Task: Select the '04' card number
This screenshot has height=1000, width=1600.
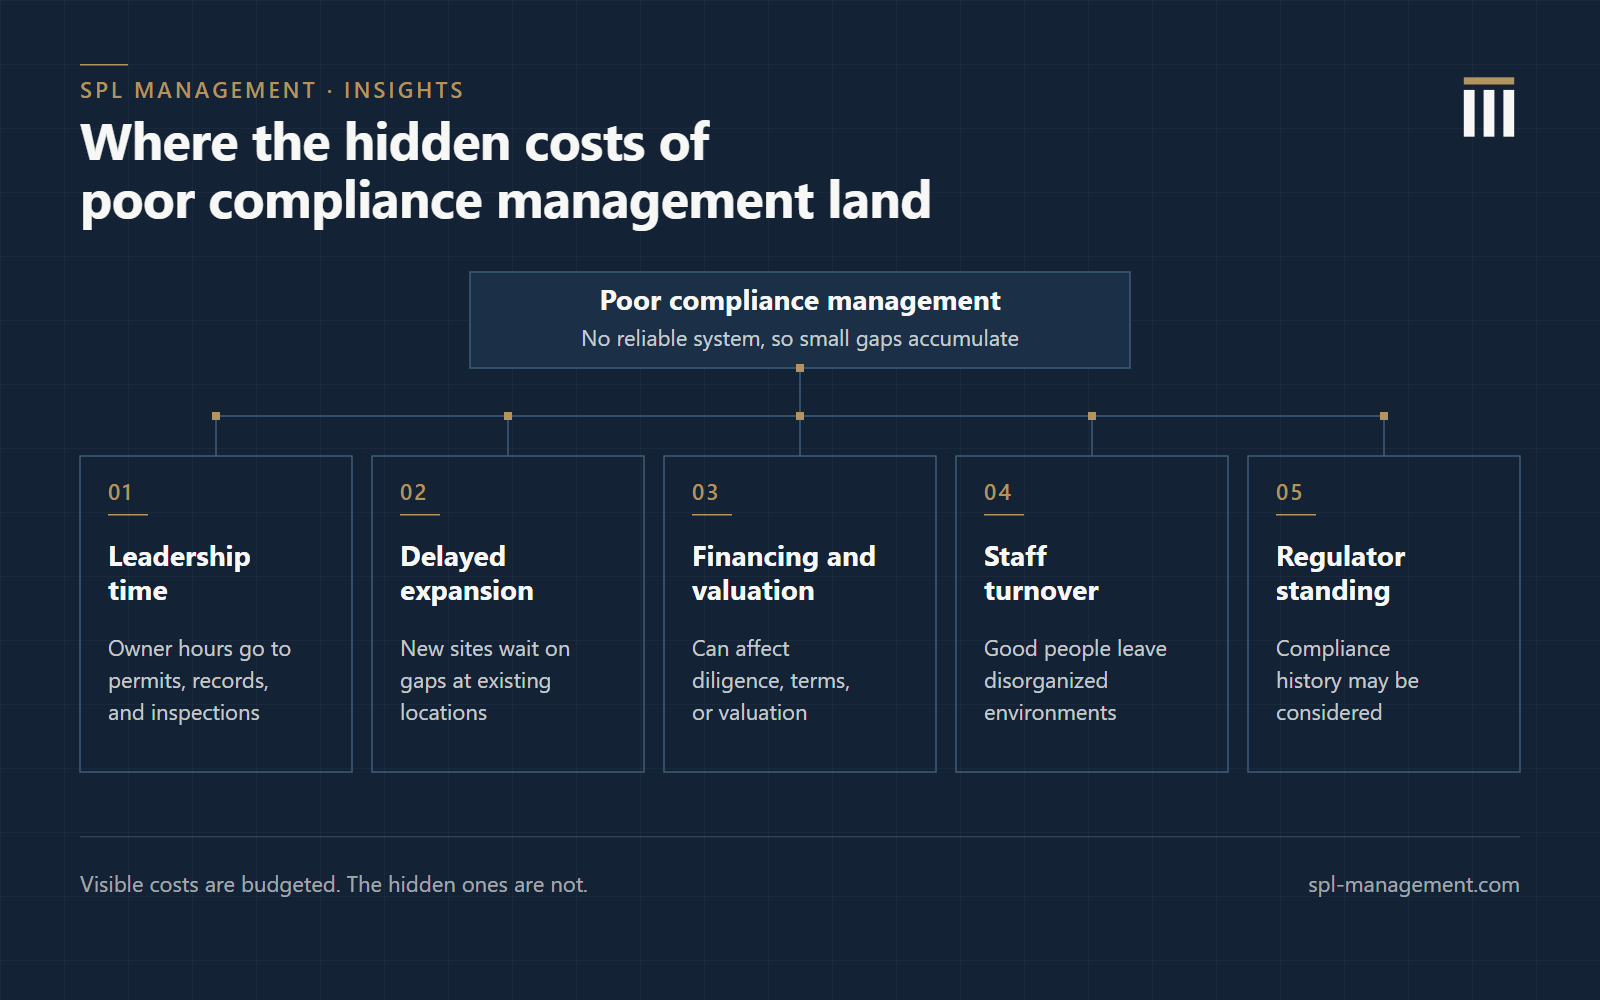Action: click(997, 492)
